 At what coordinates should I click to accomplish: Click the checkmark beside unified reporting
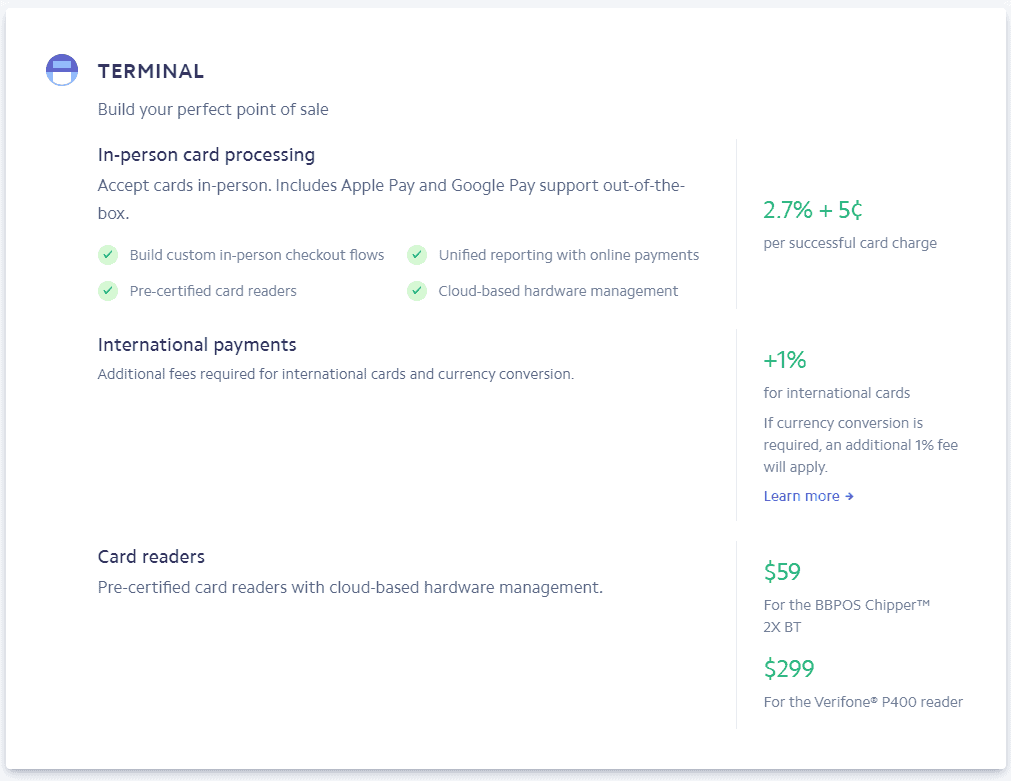tap(417, 255)
